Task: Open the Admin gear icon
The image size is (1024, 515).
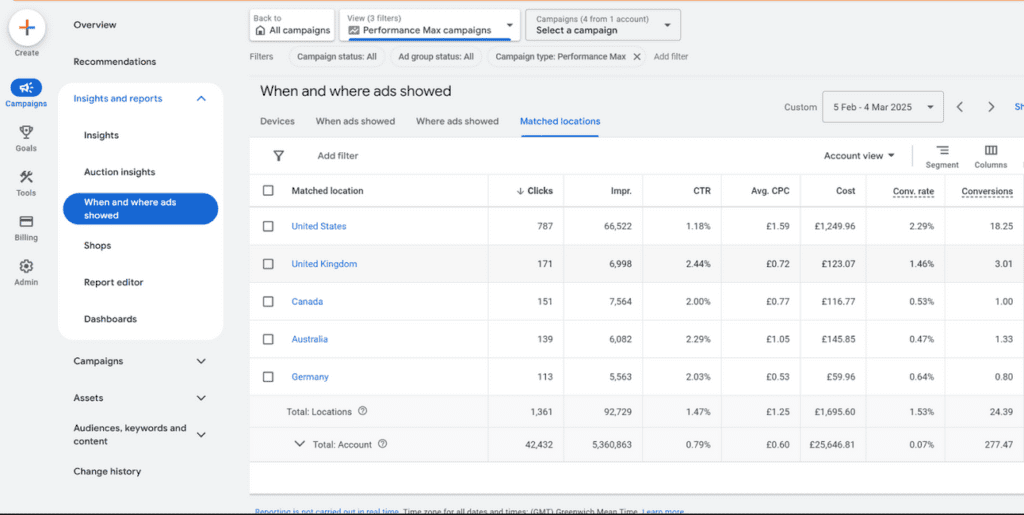Action: [x=26, y=266]
